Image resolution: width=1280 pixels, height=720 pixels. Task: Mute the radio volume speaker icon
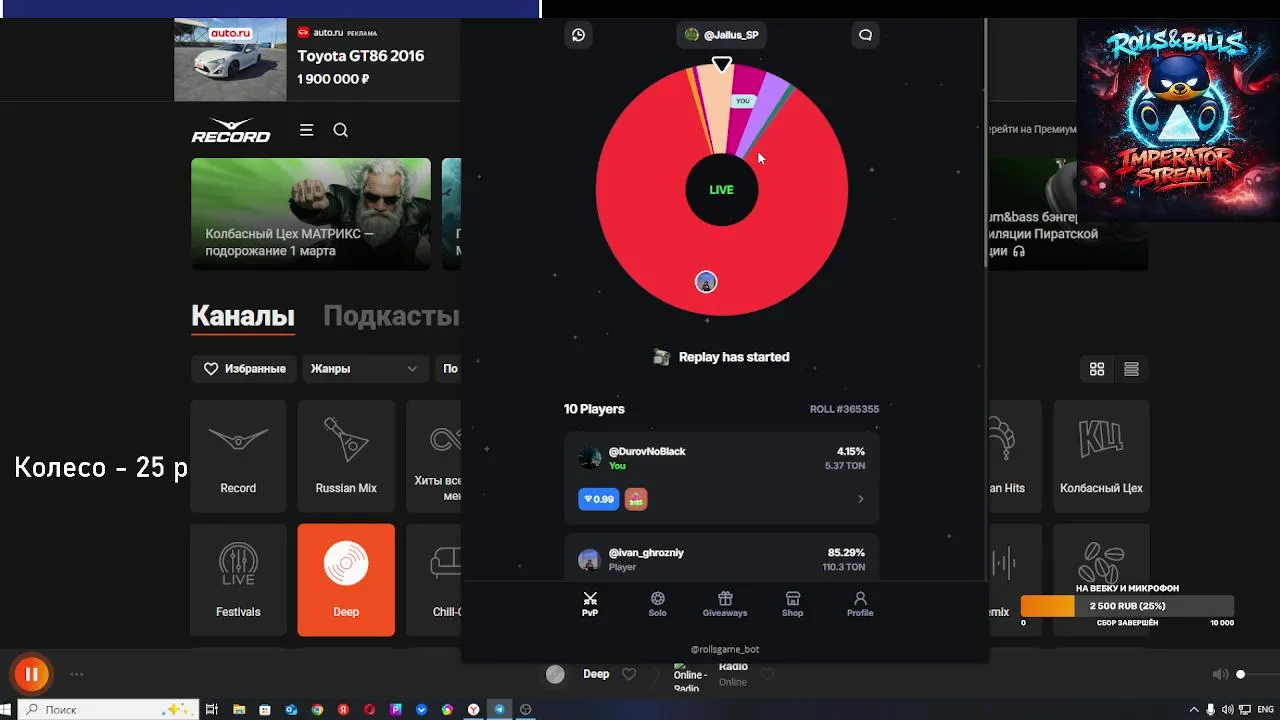1220,675
